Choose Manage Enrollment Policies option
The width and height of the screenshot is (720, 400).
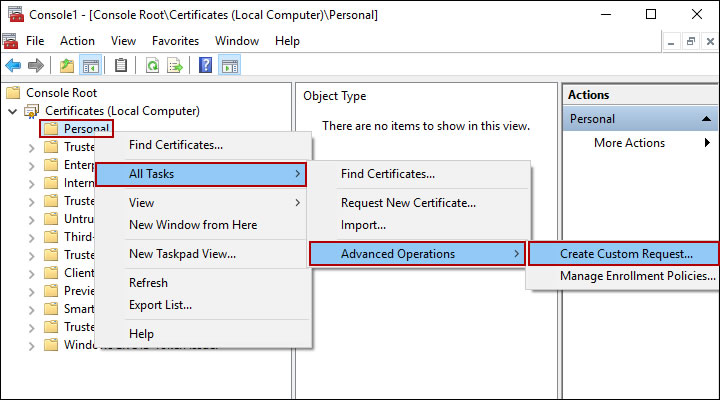pyautogui.click(x=637, y=276)
